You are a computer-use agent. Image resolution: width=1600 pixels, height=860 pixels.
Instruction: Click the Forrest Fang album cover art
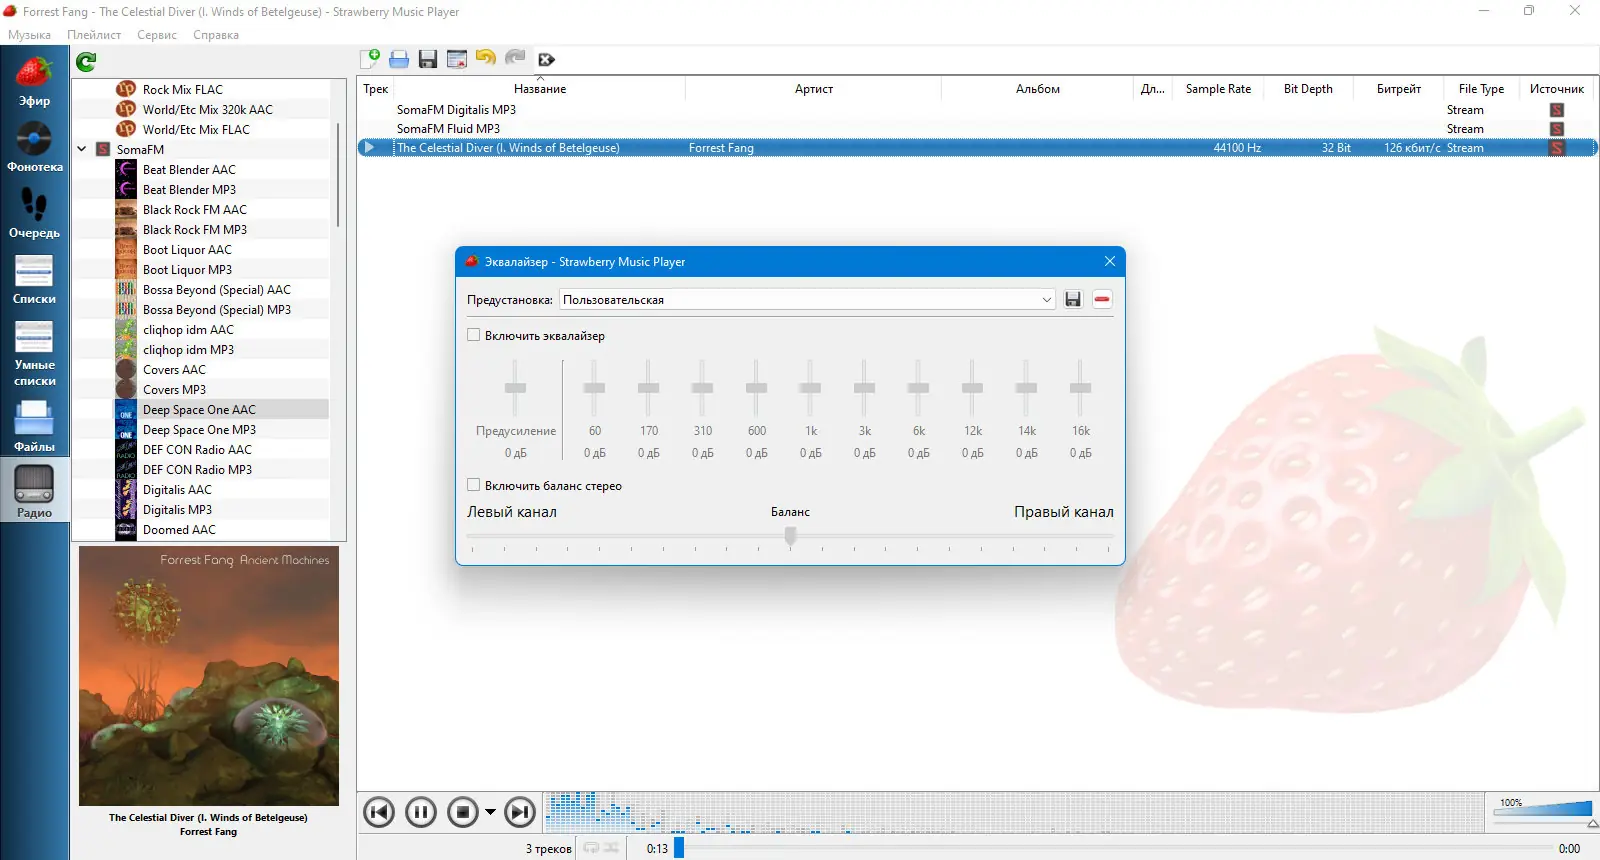(x=209, y=676)
